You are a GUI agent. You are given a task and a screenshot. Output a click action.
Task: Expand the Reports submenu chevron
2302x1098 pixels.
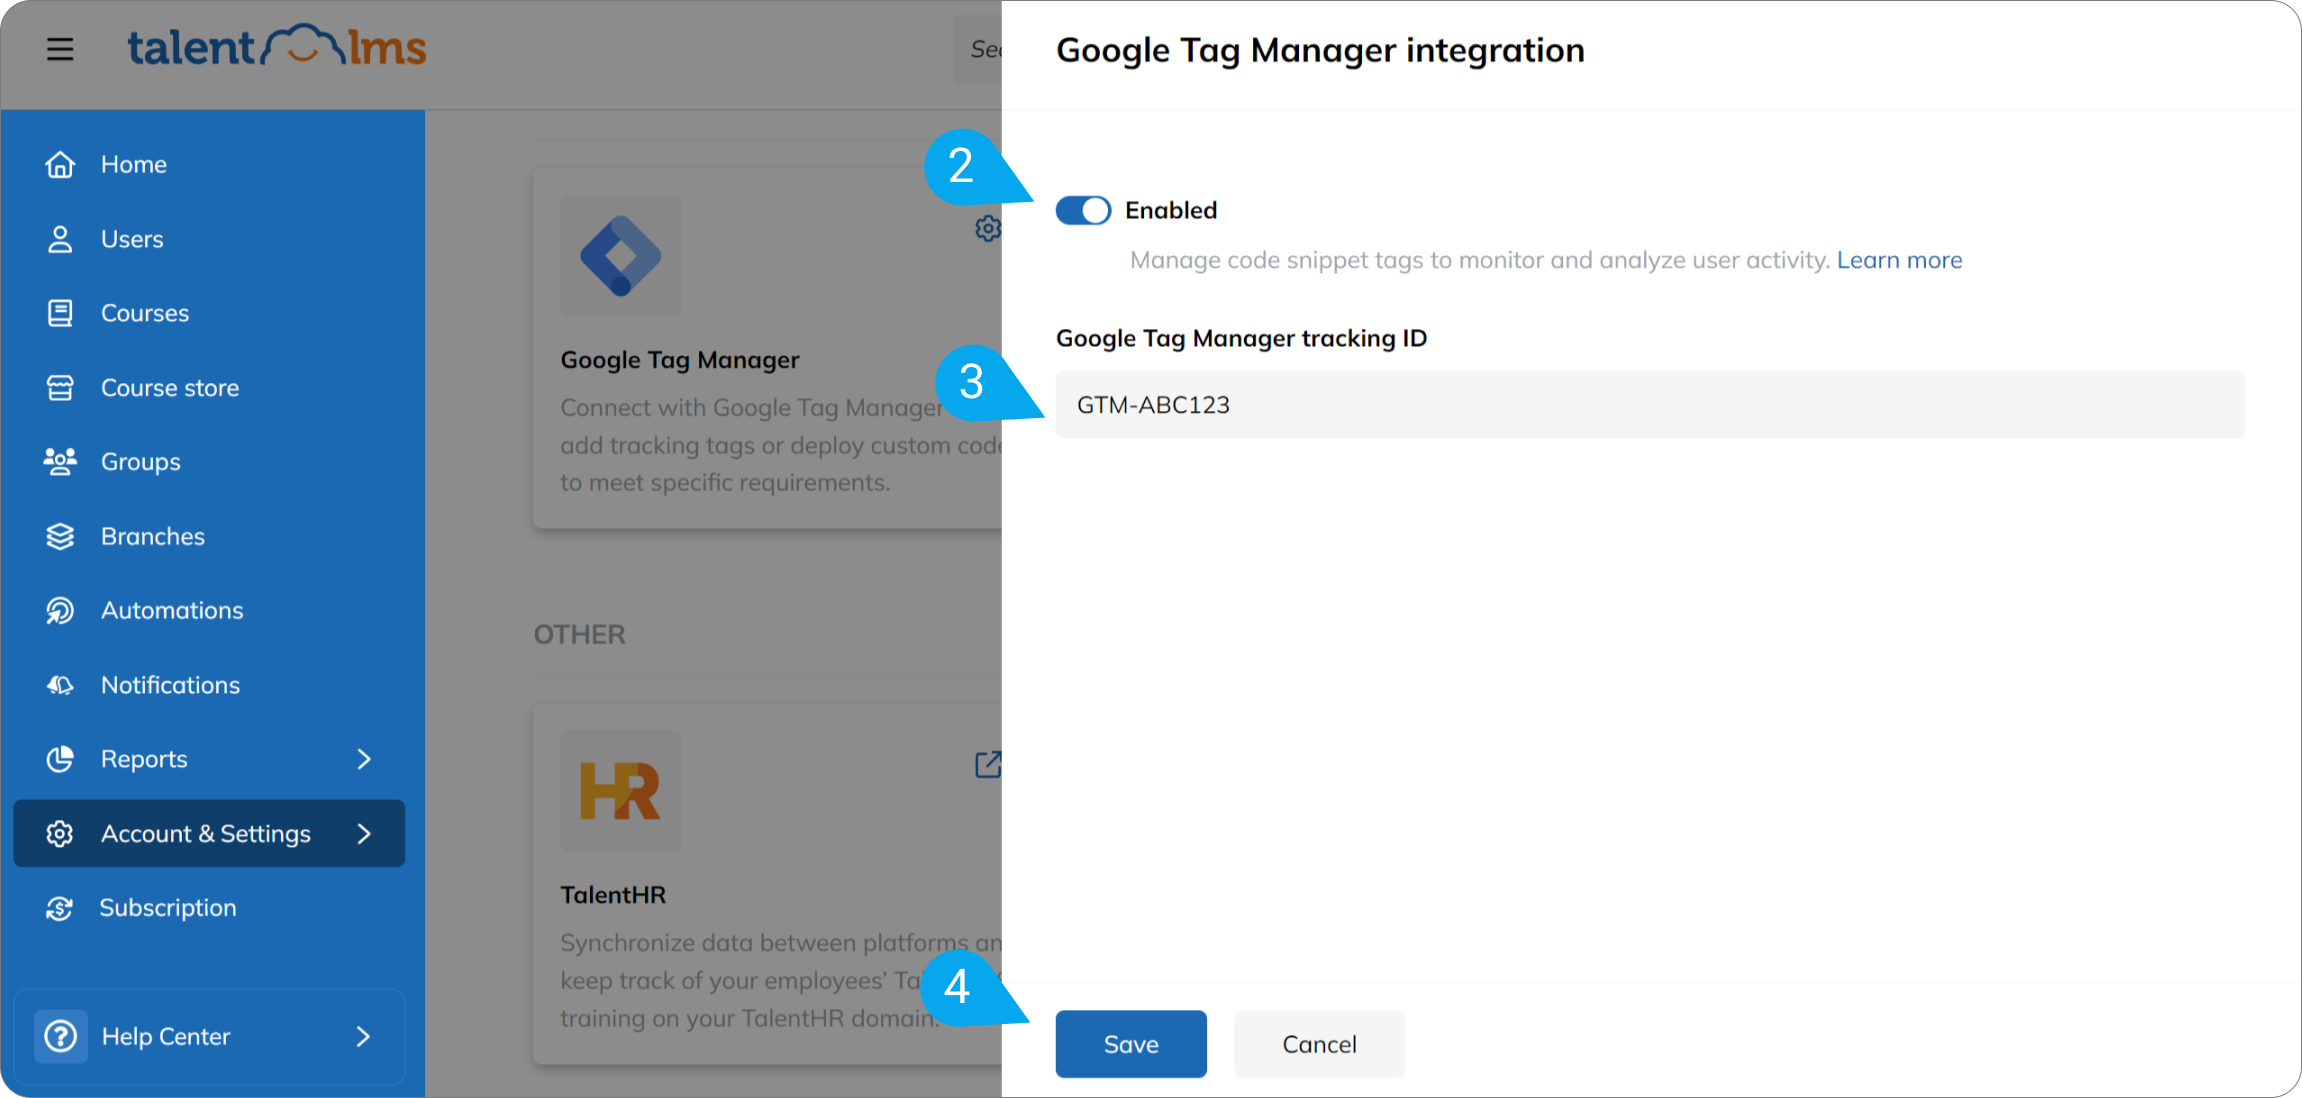[364, 759]
